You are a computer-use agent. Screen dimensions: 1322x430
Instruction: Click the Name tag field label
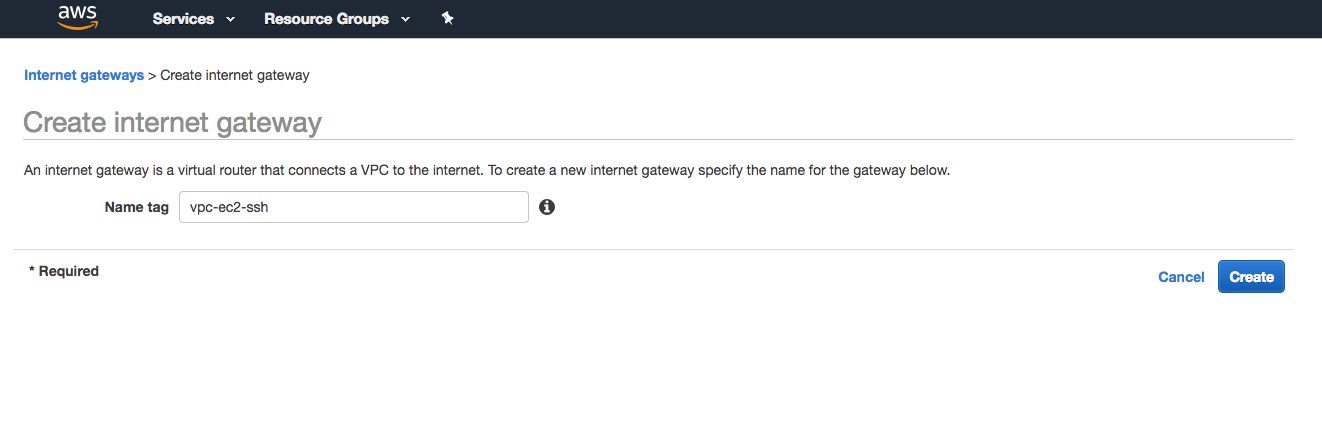137,207
